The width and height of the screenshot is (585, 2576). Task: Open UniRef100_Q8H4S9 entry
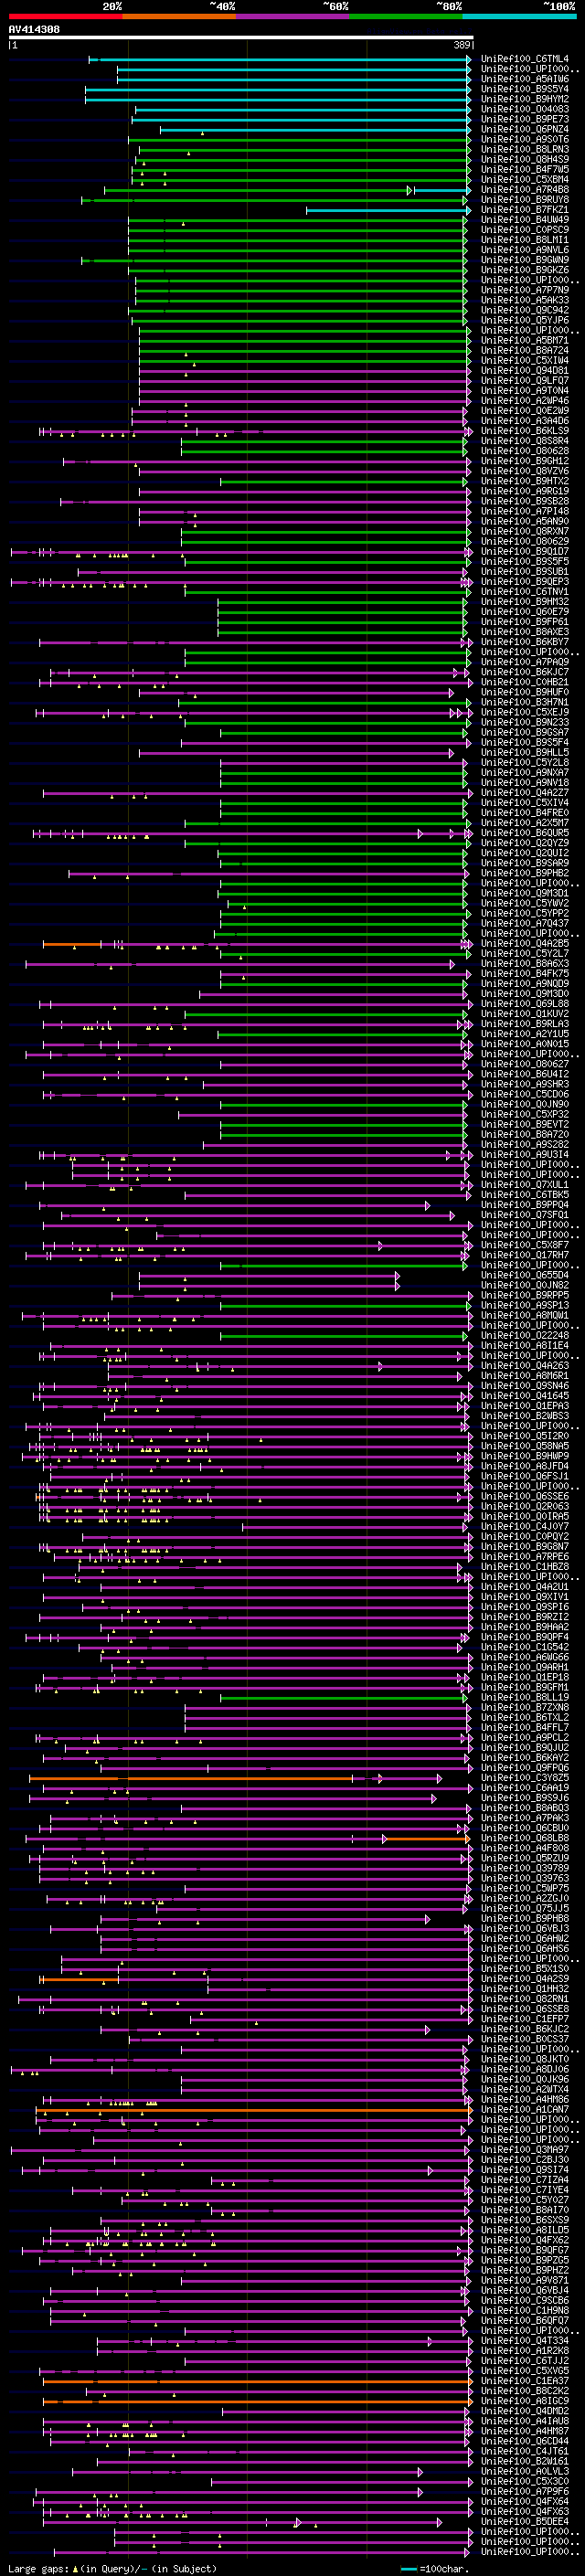(524, 159)
